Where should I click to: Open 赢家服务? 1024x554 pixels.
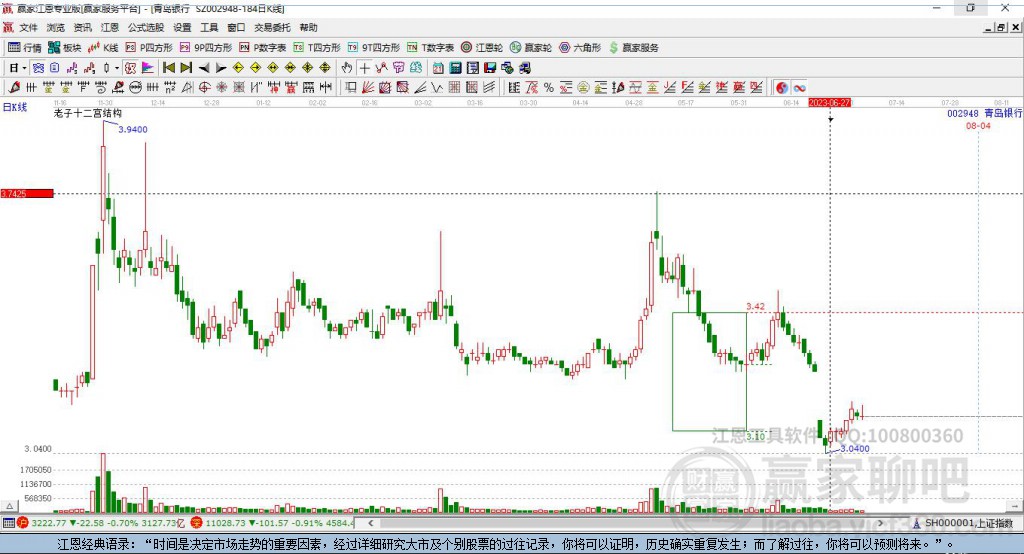pos(633,48)
